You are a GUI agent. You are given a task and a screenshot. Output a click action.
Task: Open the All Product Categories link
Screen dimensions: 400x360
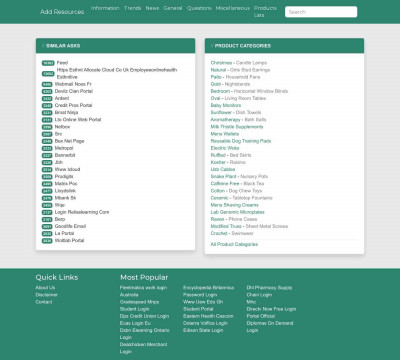[234, 244]
